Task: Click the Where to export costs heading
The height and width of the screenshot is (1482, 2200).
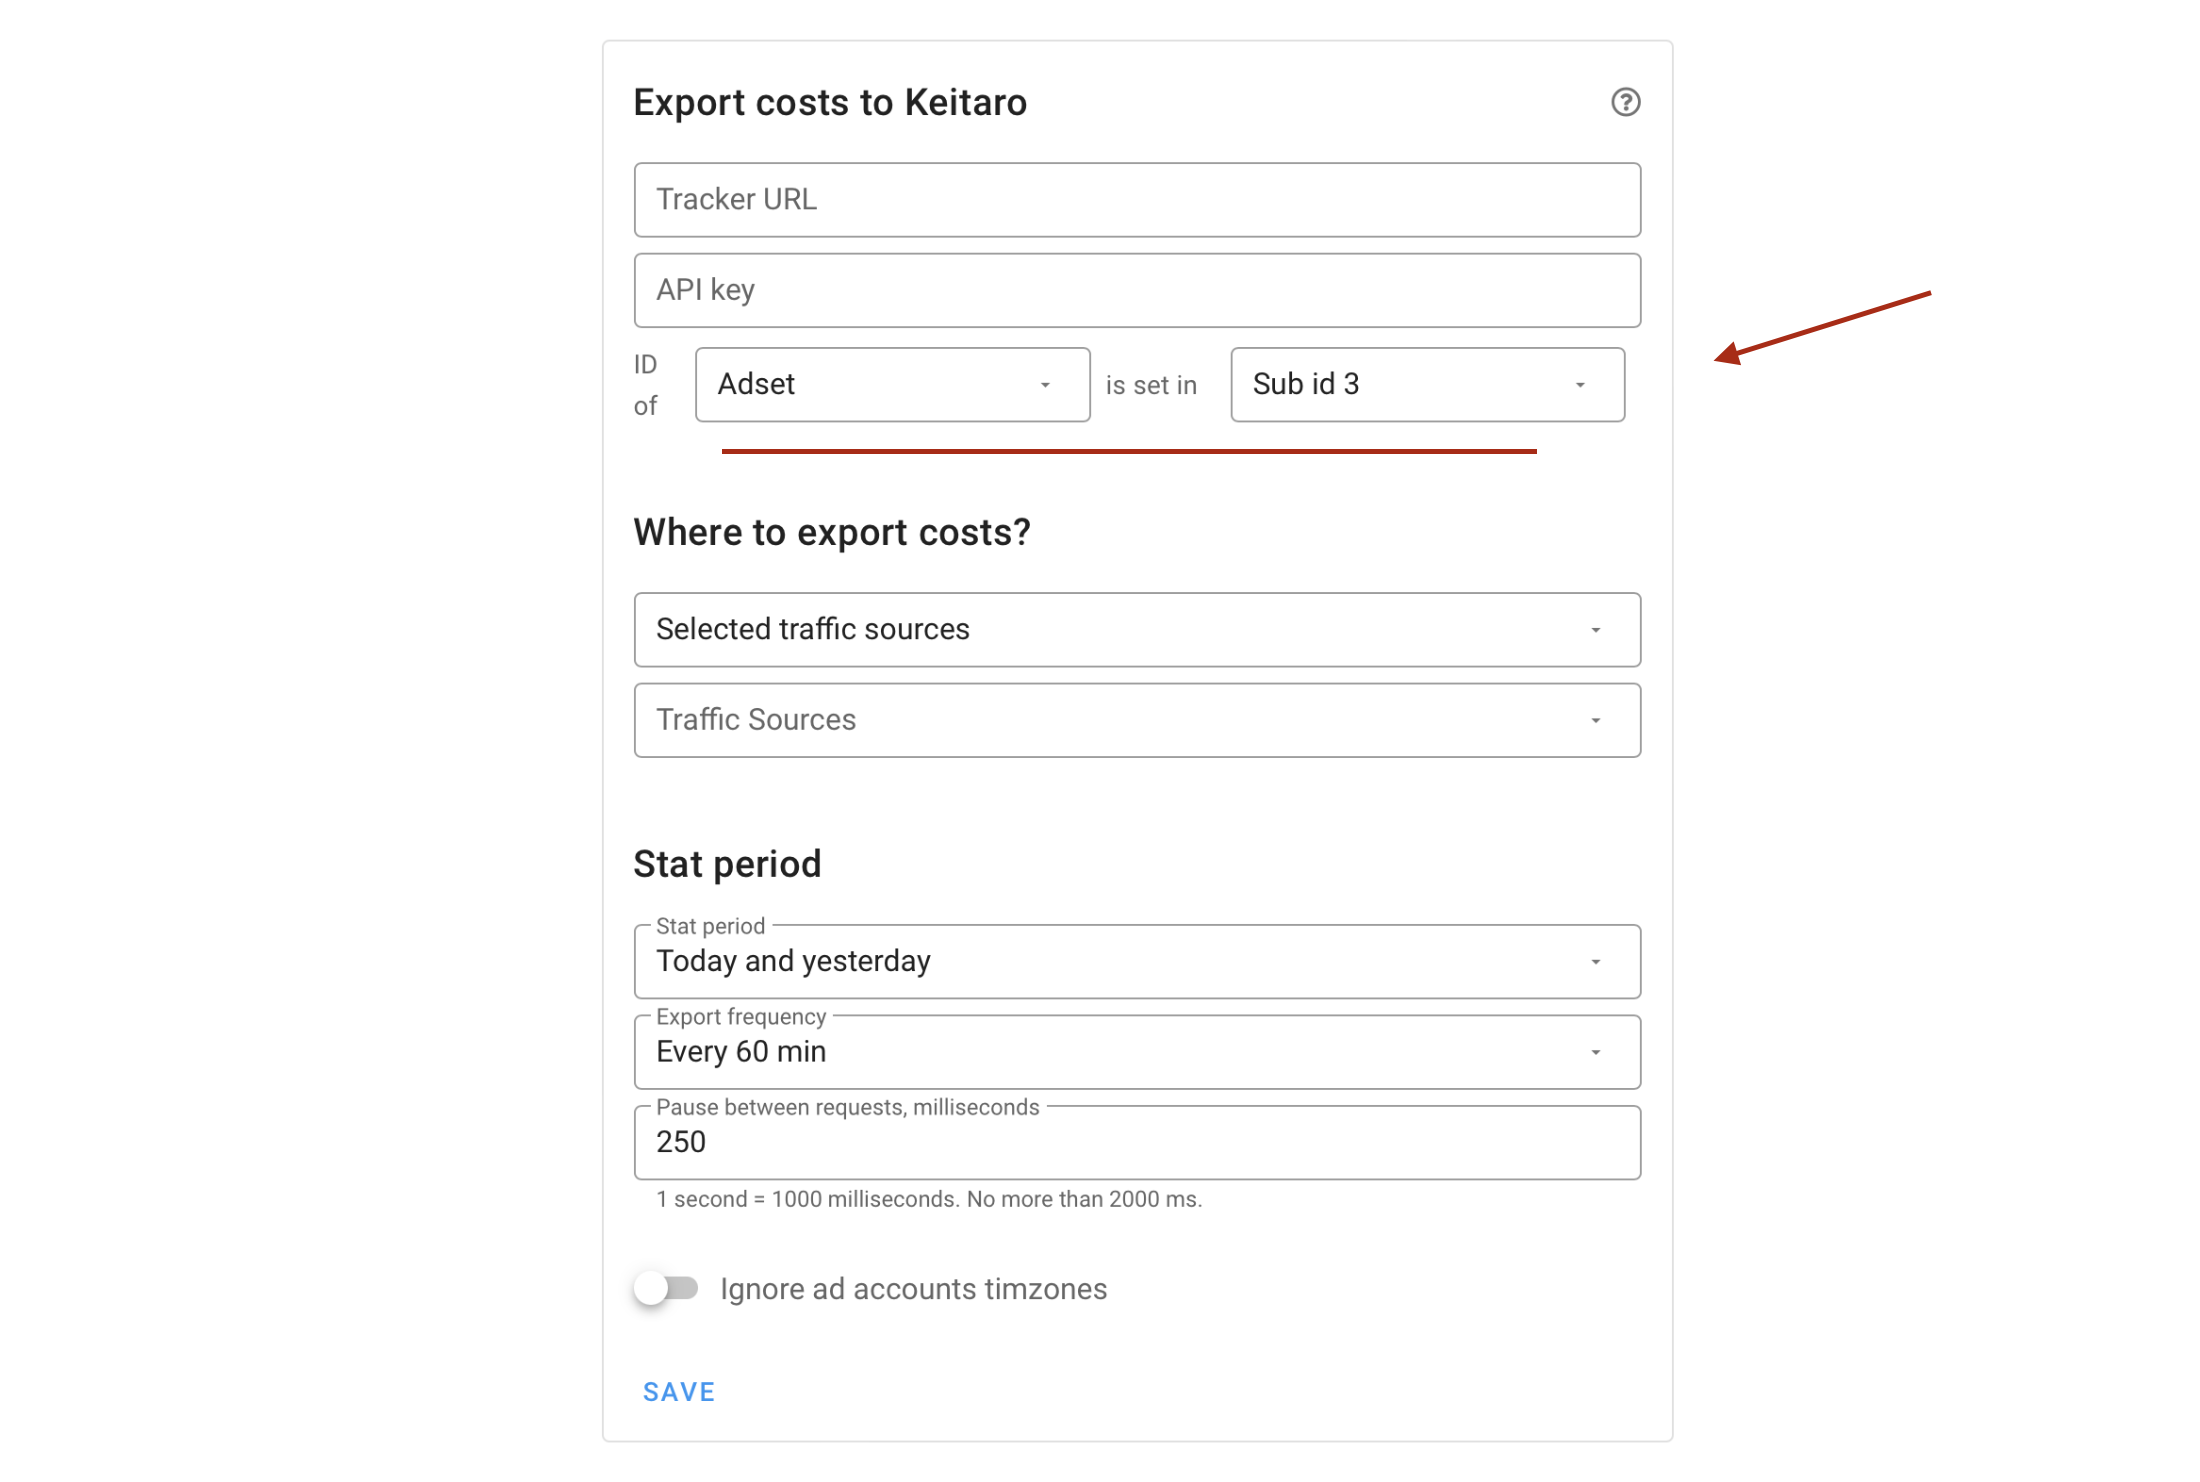Action: [832, 533]
